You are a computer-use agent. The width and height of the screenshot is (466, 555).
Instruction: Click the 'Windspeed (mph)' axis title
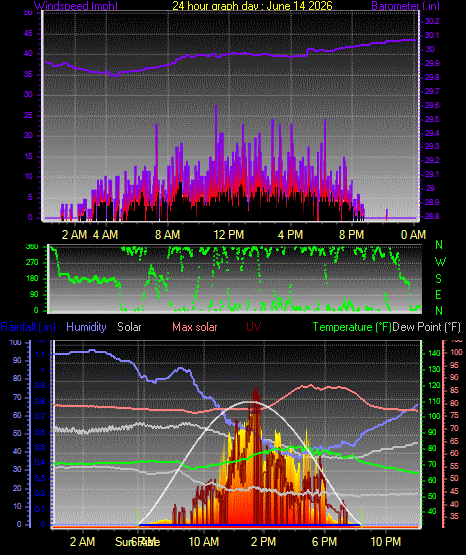76,6
